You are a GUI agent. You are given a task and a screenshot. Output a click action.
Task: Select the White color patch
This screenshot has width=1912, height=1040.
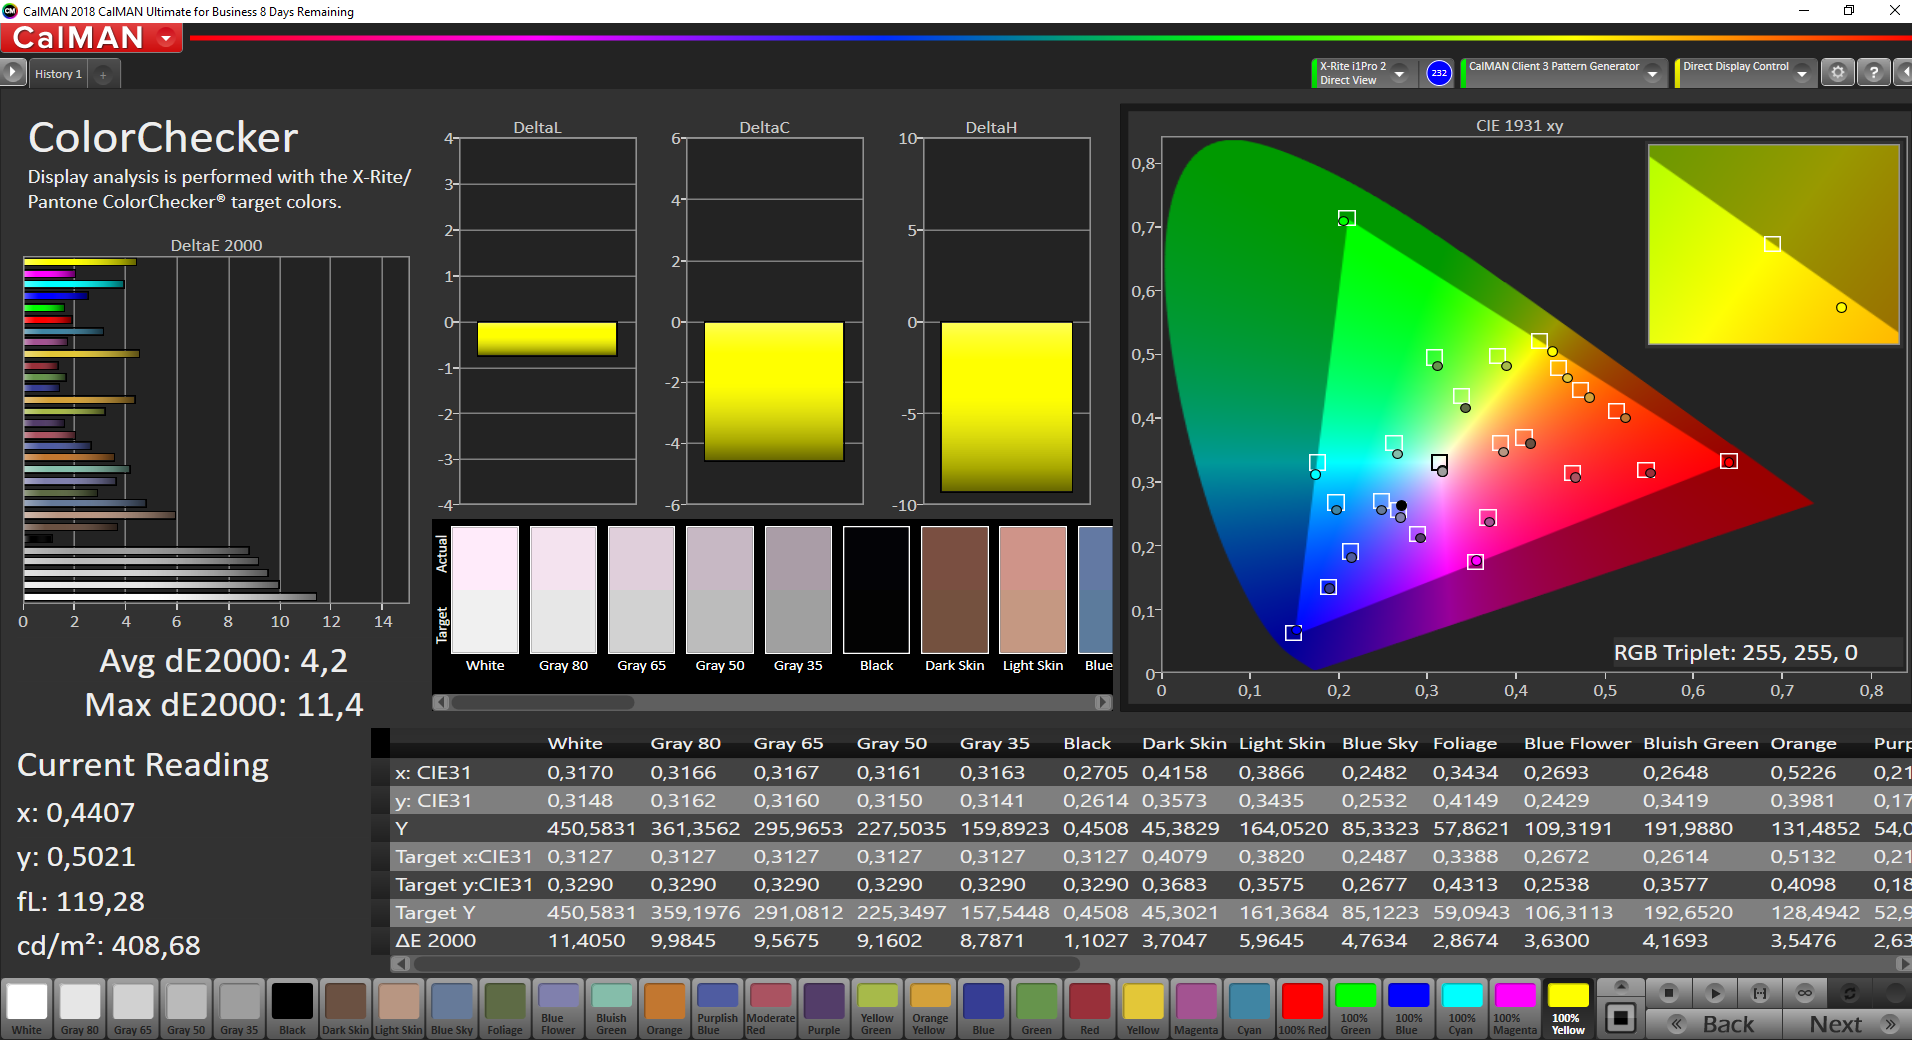click(x=27, y=1008)
